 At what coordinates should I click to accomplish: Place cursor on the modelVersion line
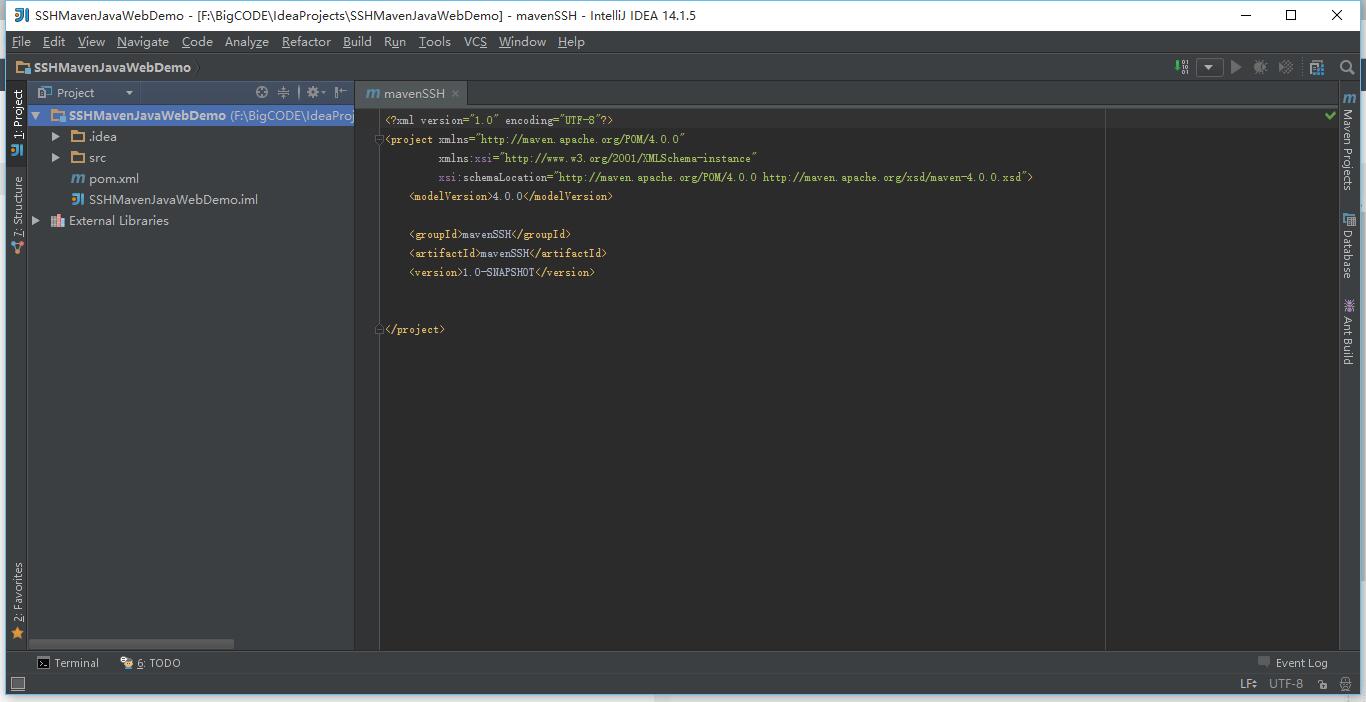[x=511, y=196]
